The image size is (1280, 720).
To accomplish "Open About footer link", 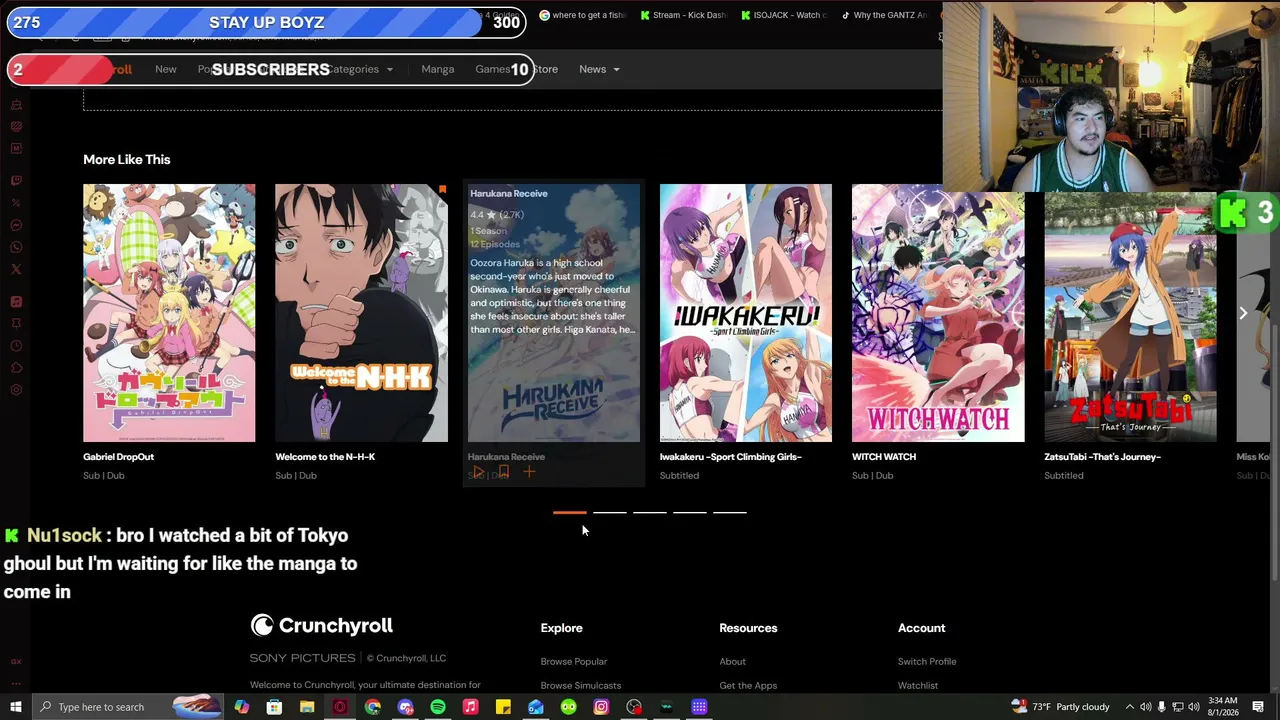I will (x=732, y=662).
